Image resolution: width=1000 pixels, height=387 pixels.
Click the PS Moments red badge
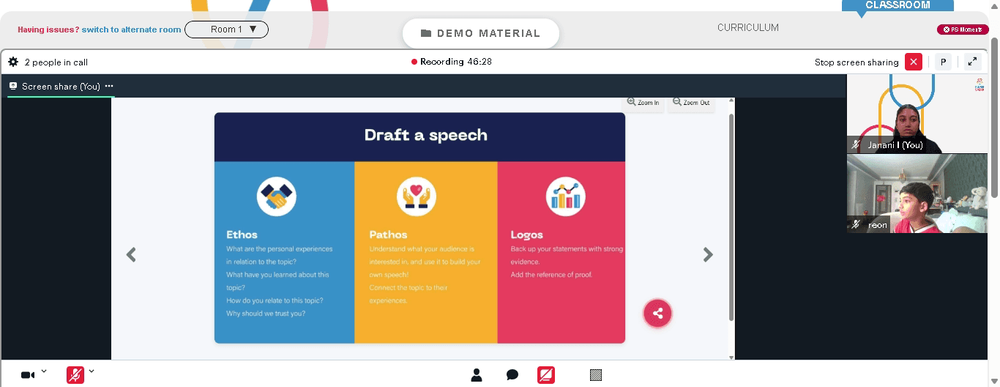tap(962, 29)
